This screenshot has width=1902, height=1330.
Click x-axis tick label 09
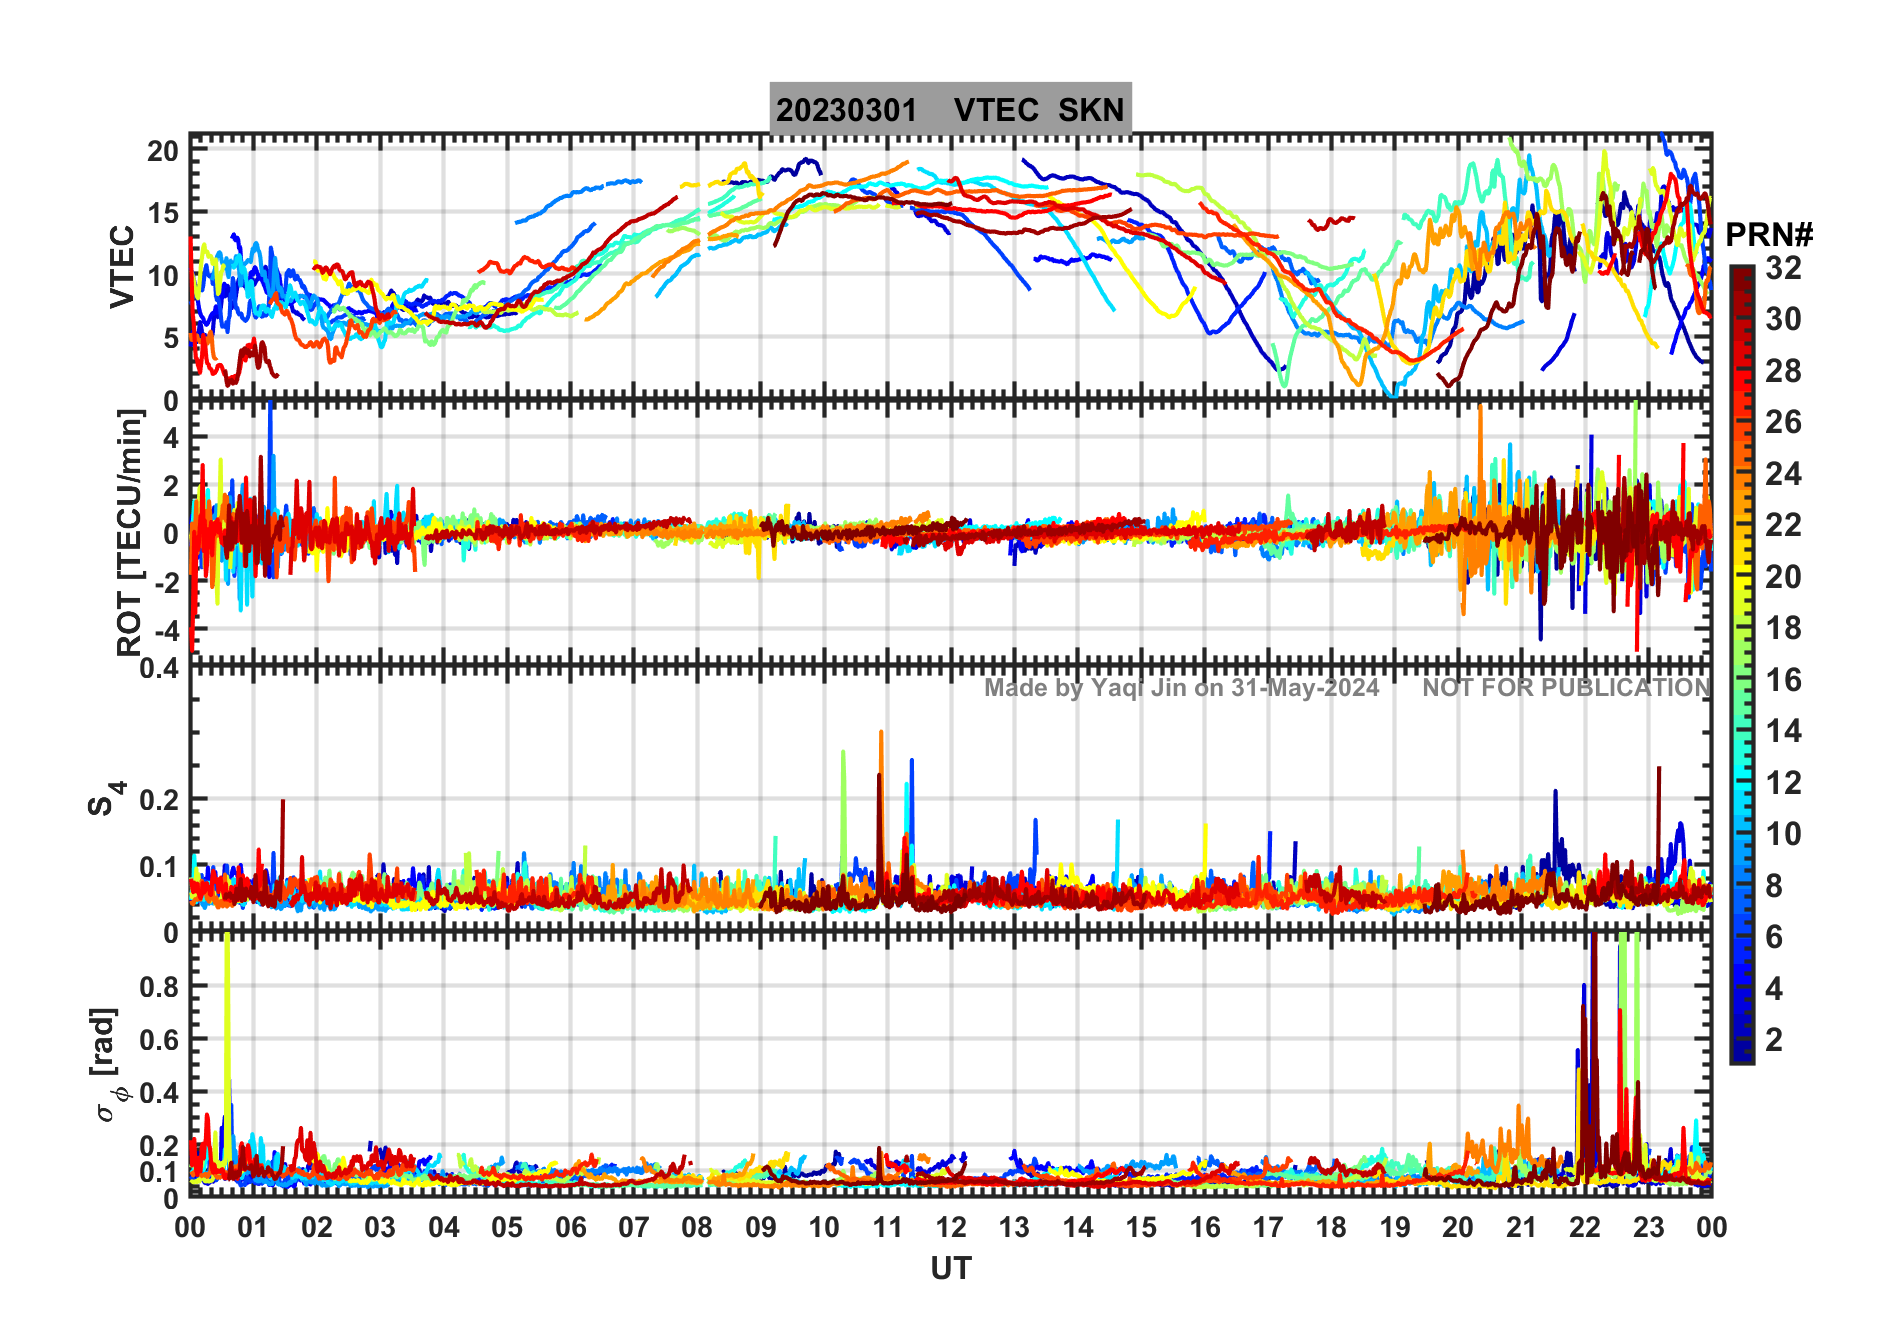pyautogui.click(x=760, y=1227)
